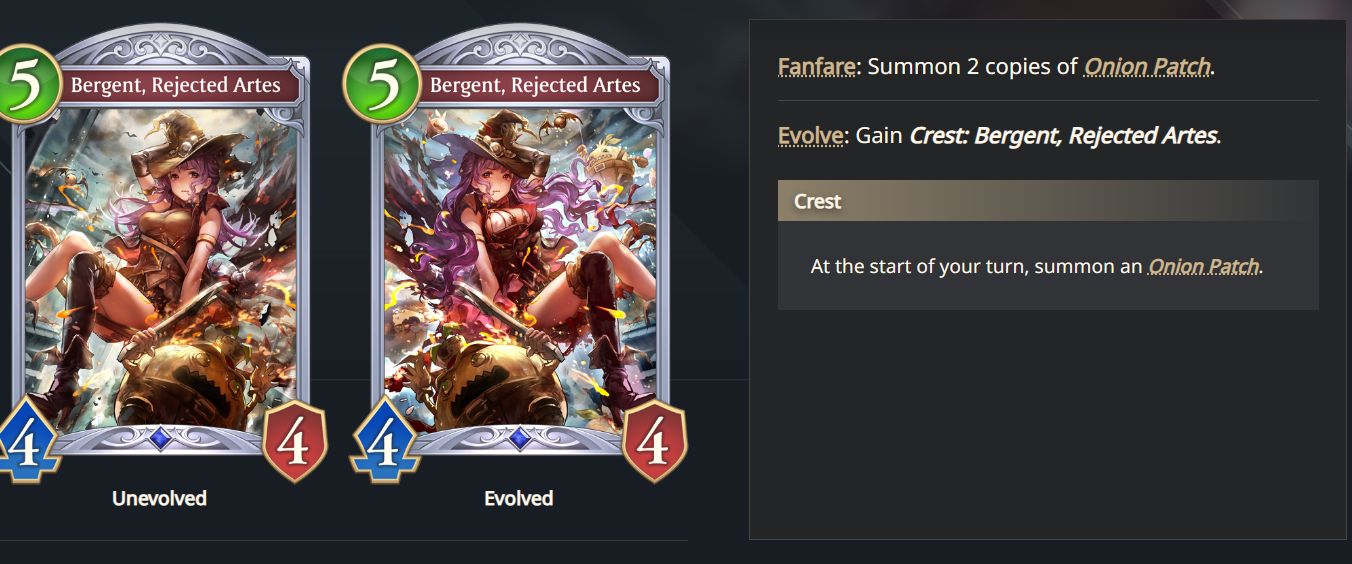Click the Unevolved caption label
This screenshot has width=1352, height=564.
coord(160,498)
